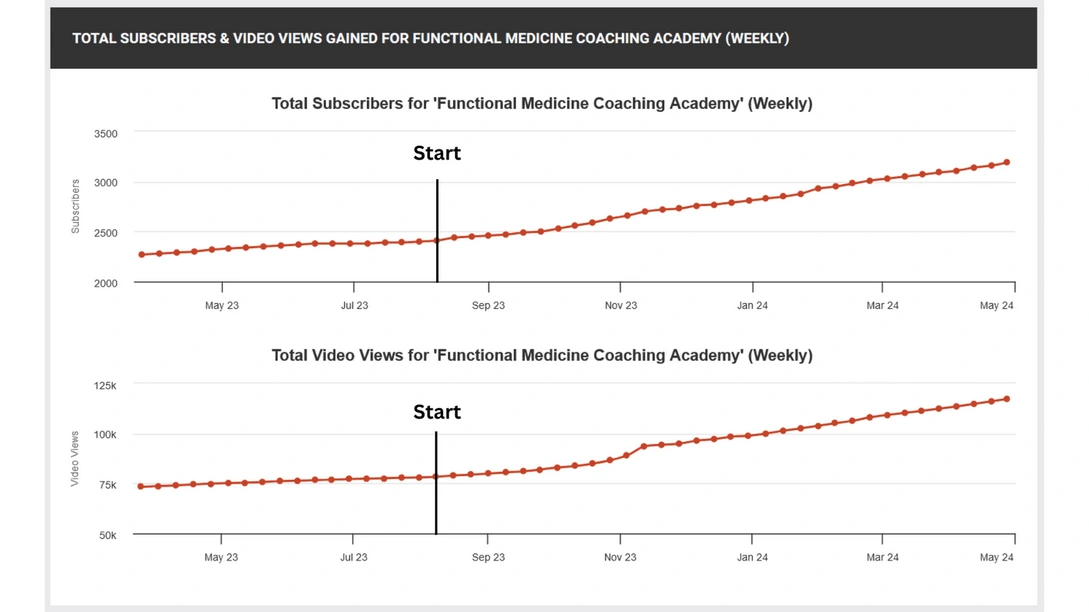Click the 125k label on the Video Views y-axis

[x=105, y=385]
